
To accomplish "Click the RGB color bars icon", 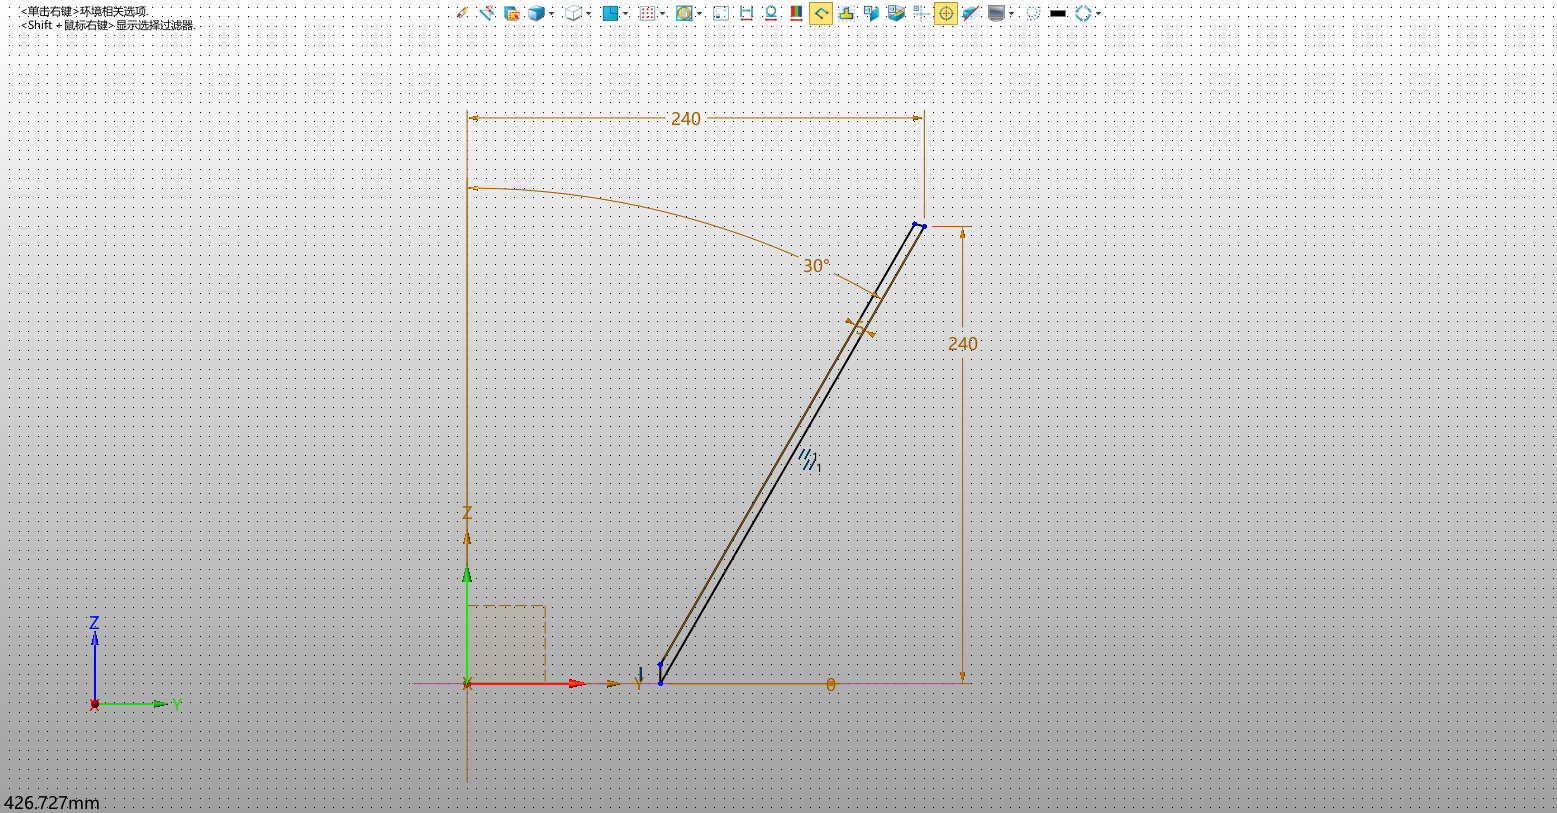I will pos(796,13).
